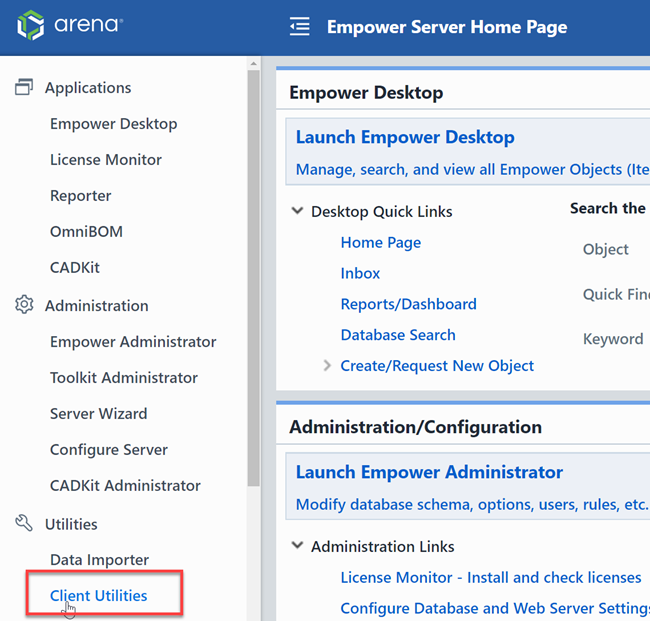Click the Arena logo icon

point(31,27)
